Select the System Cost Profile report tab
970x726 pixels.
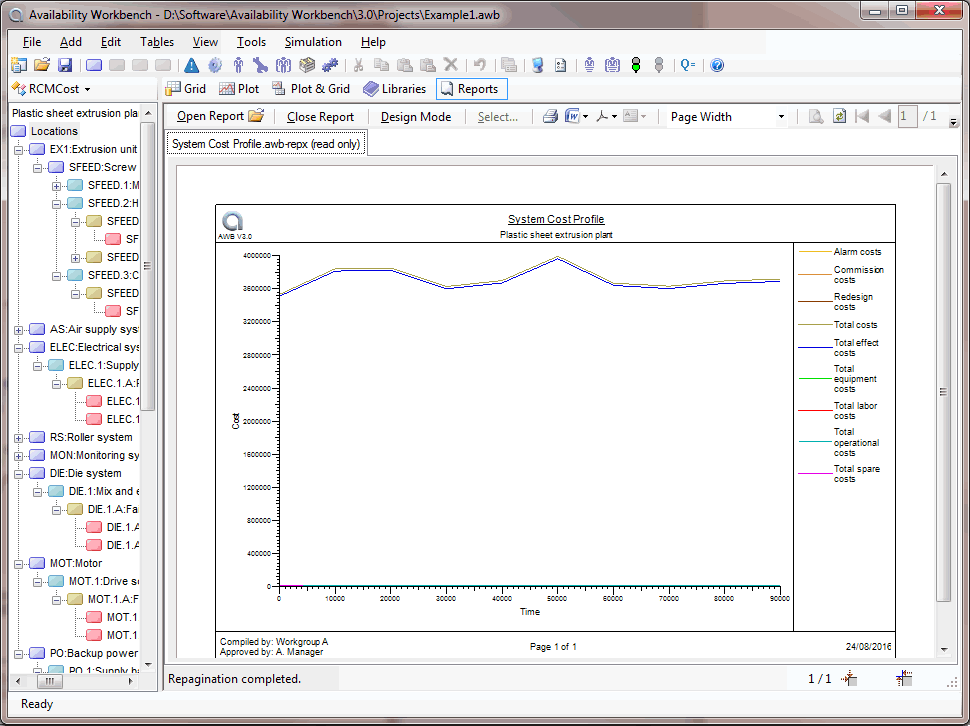(266, 144)
